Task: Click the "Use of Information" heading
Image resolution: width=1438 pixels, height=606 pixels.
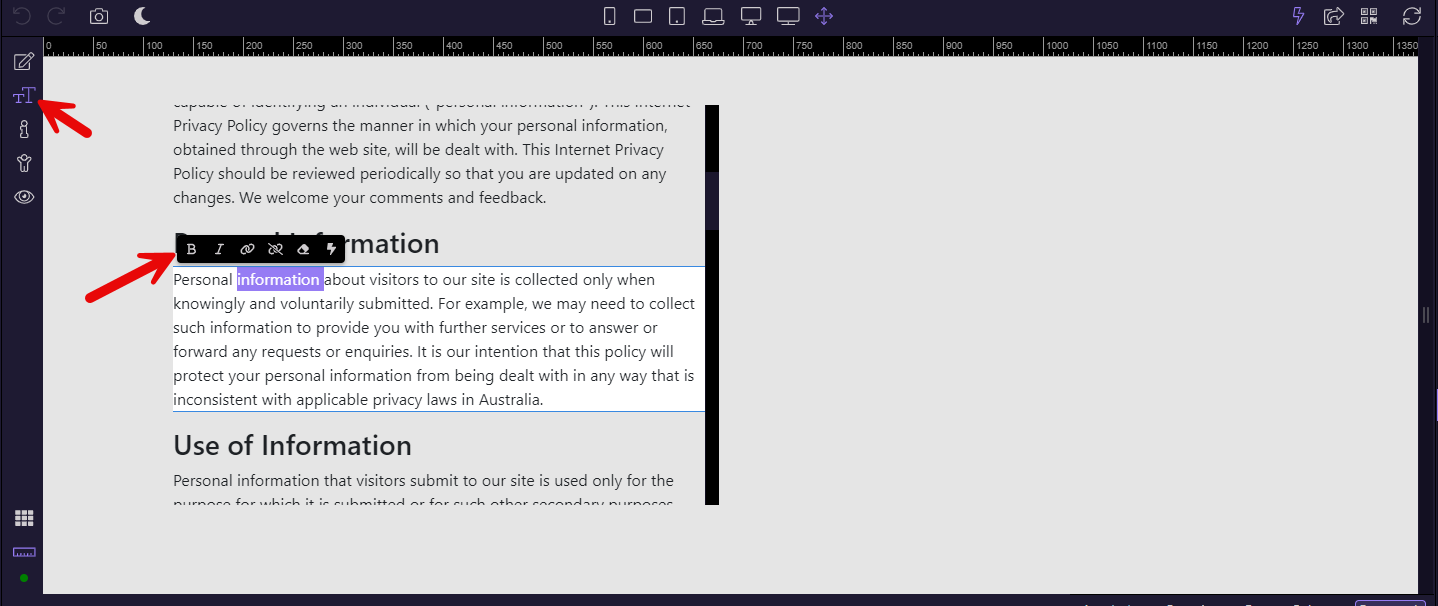Action: 293,445
